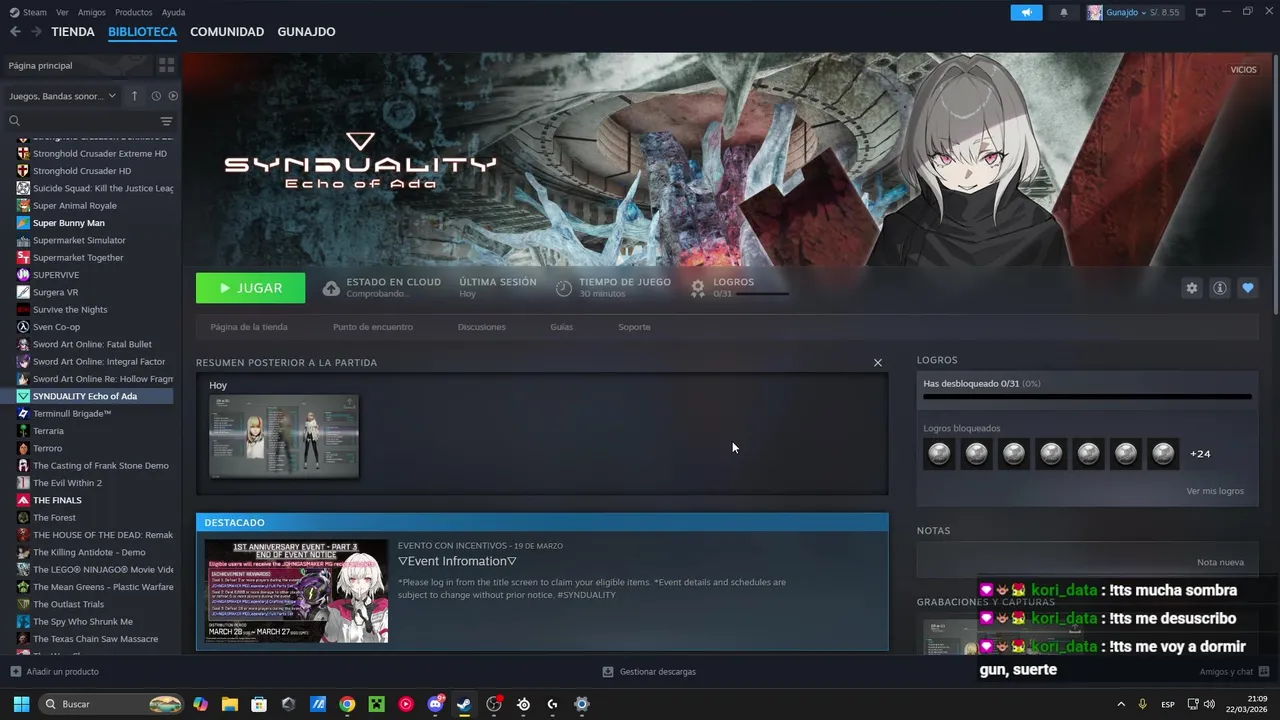Viewport: 1280px width, 720px height.
Task: Open File Explorer from the taskbar
Action: coord(230,704)
